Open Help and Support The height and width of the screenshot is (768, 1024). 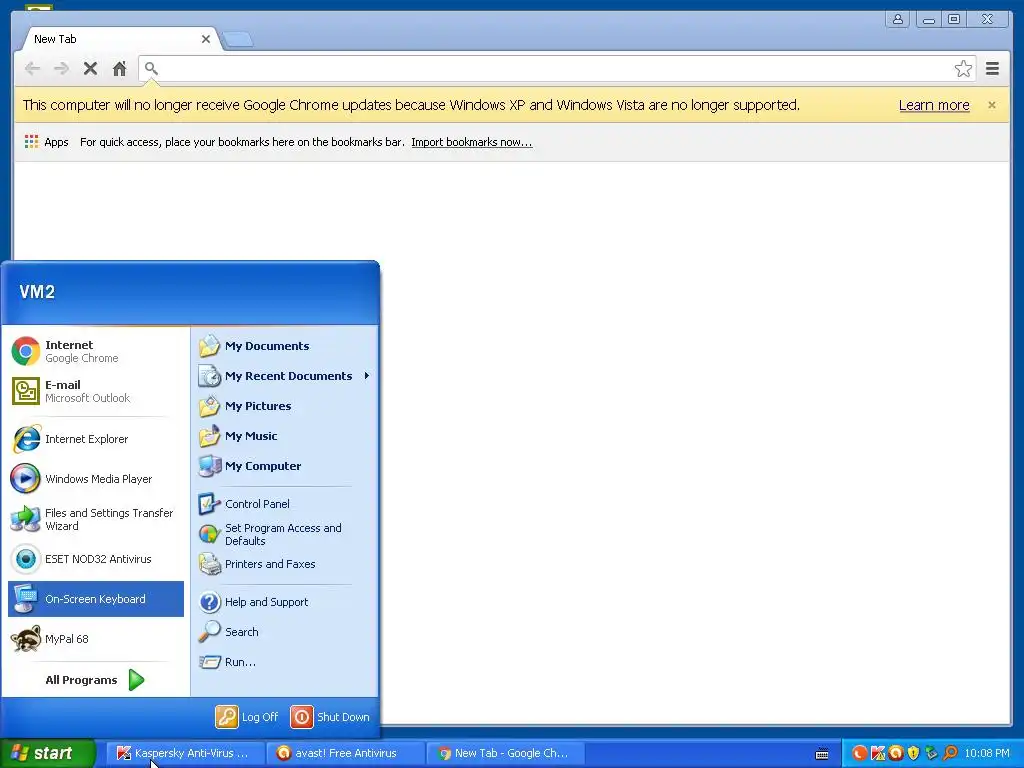(284, 602)
